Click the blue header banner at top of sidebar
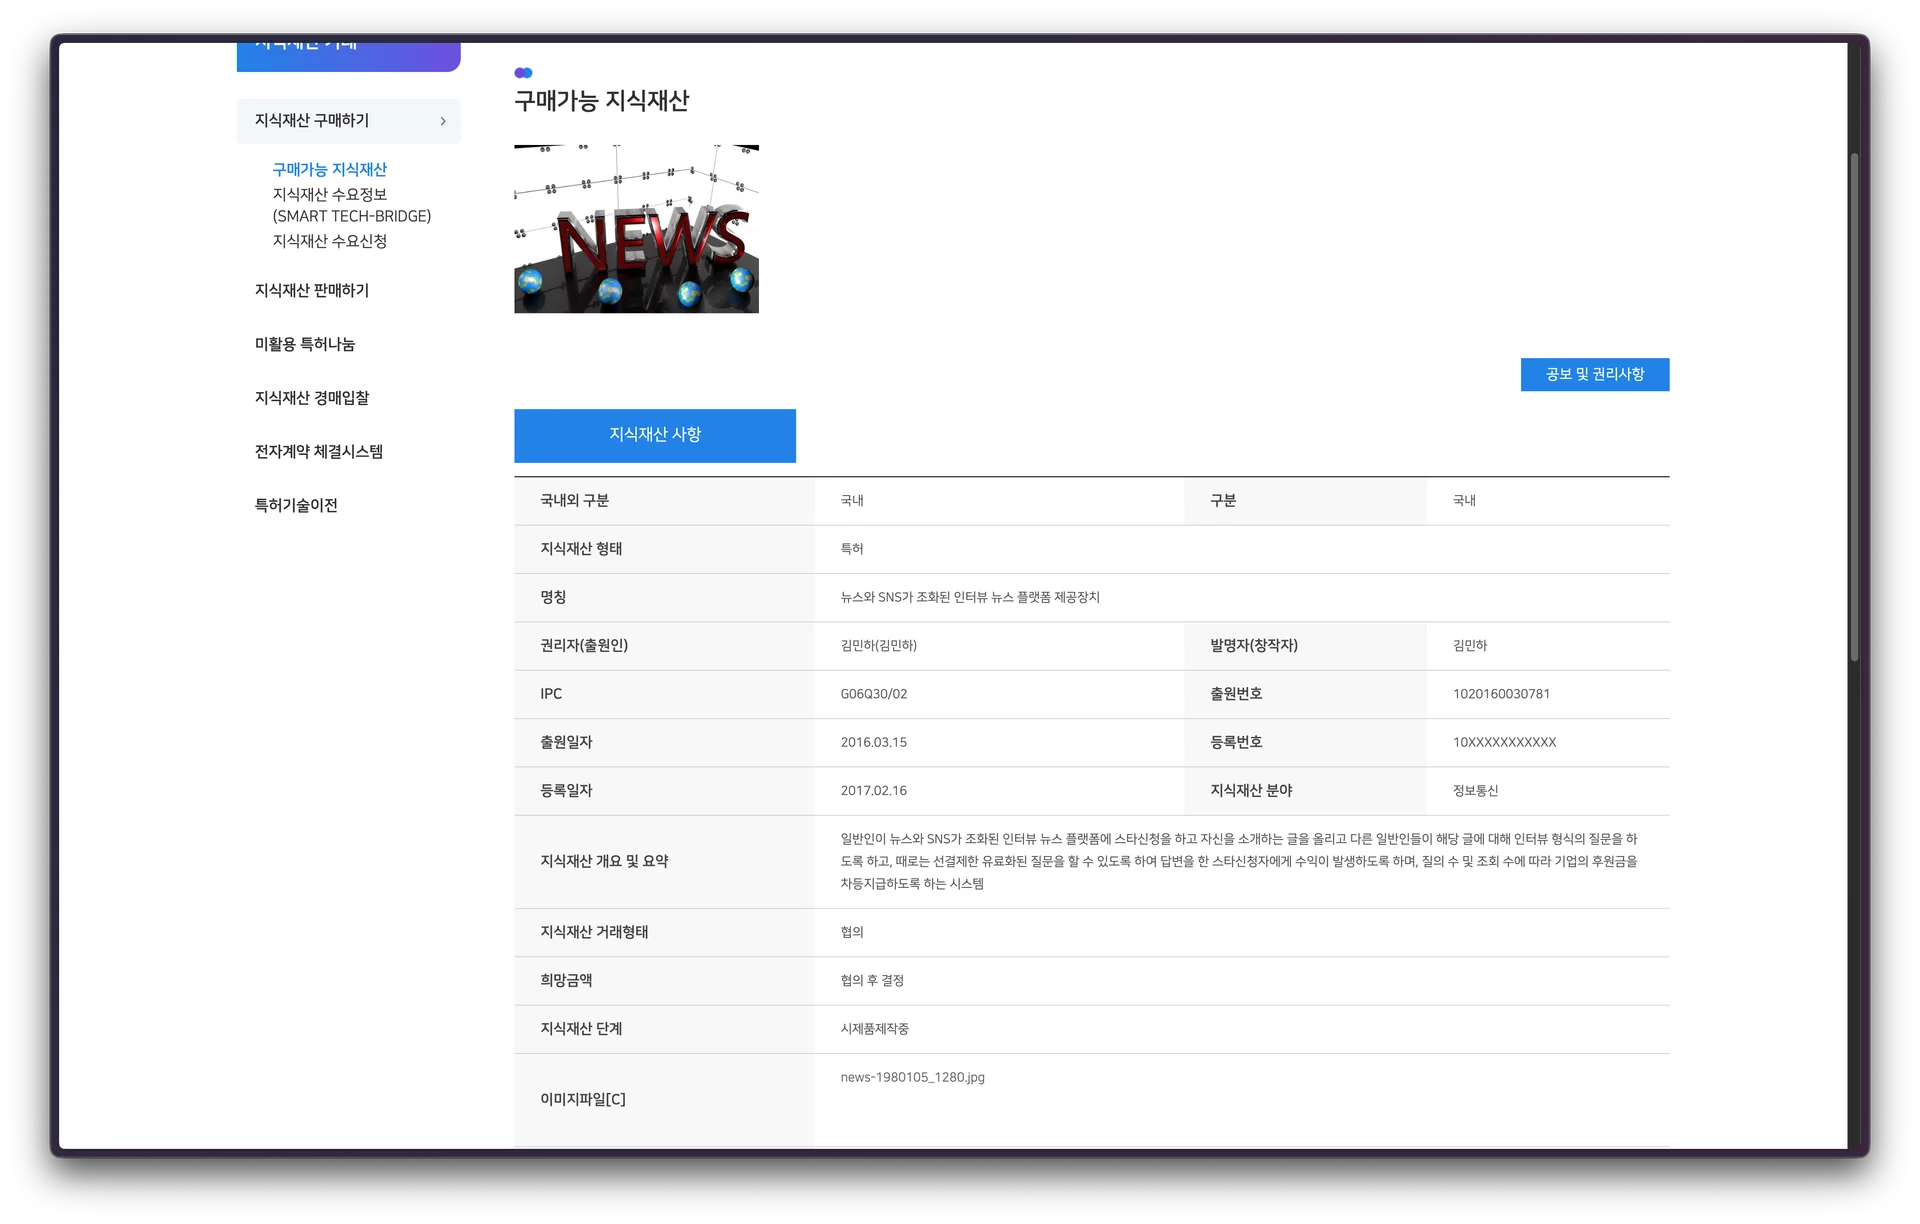Screen dimensions: 1920x1224 [x=348, y=55]
